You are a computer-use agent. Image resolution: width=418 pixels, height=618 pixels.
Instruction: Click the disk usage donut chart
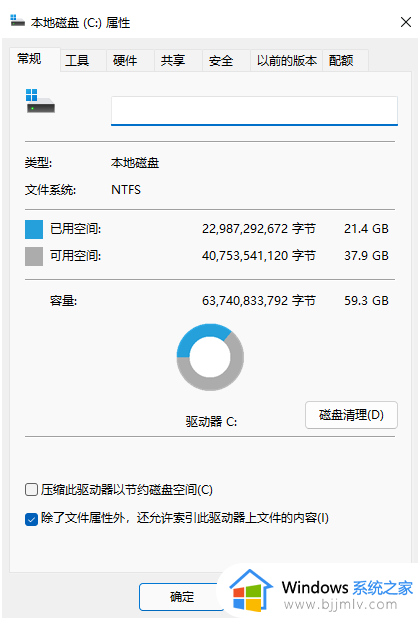pyautogui.click(x=210, y=357)
